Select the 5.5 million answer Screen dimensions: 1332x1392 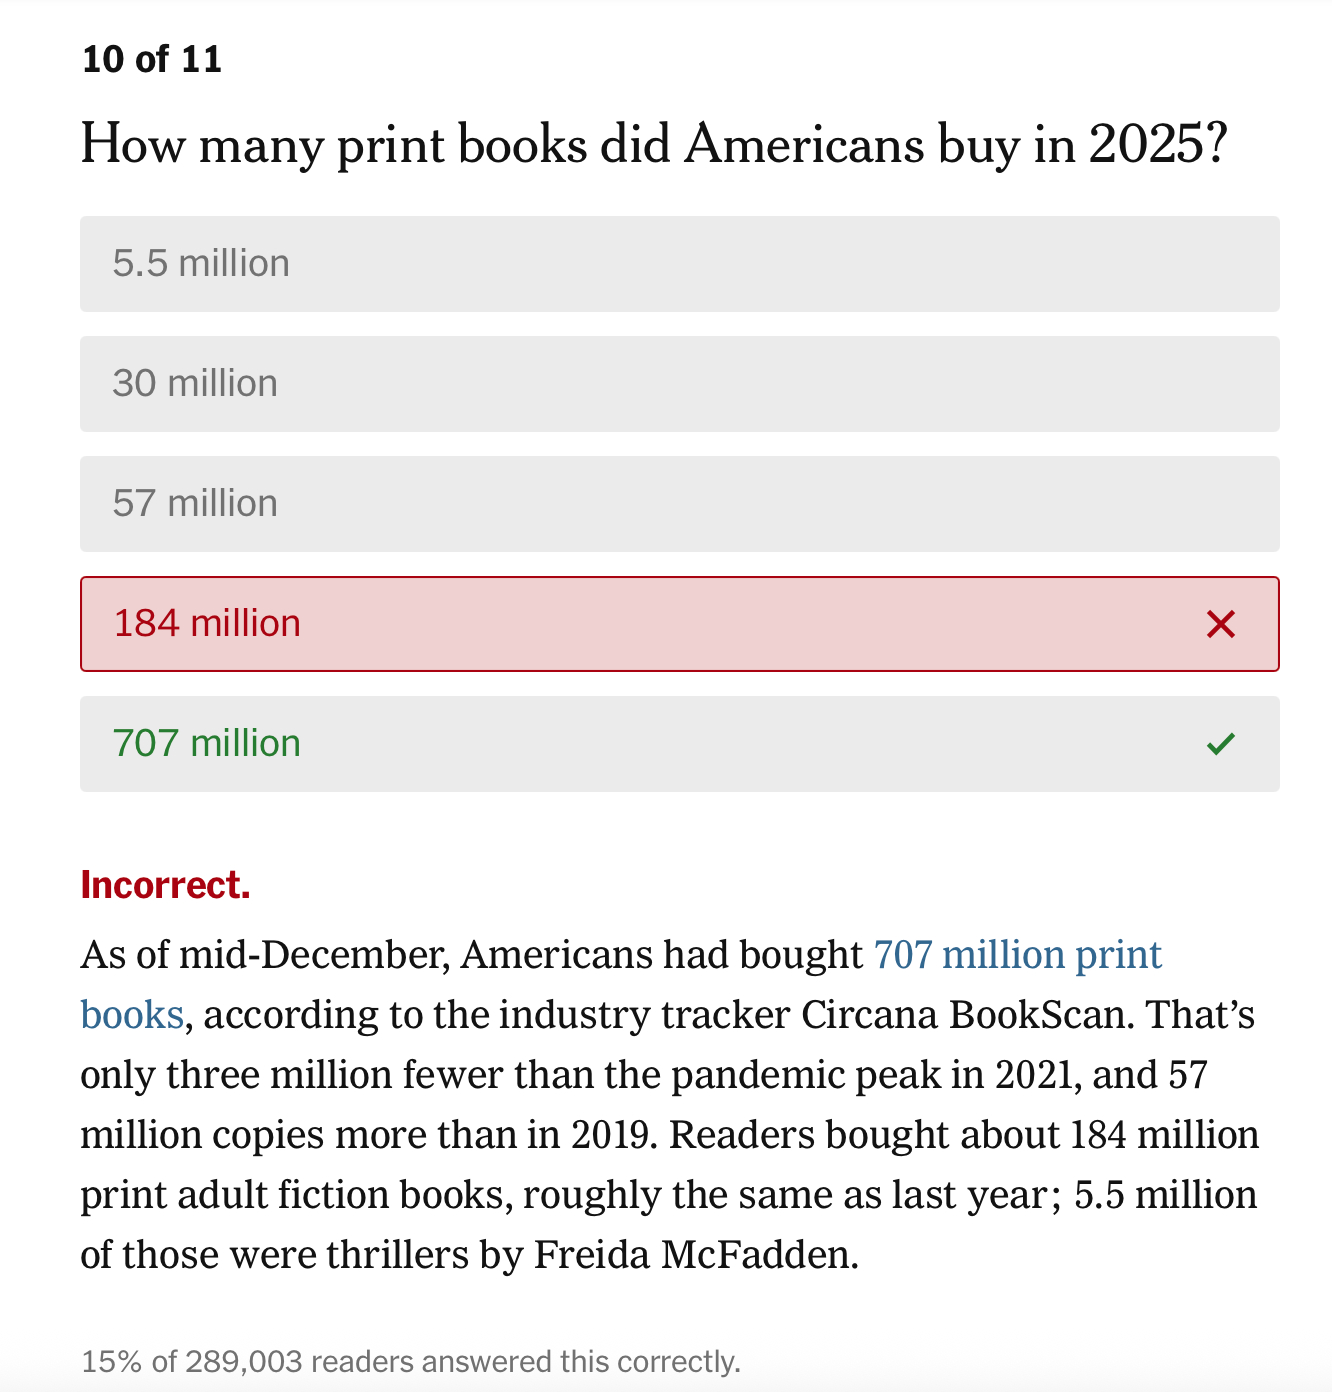pos(679,264)
